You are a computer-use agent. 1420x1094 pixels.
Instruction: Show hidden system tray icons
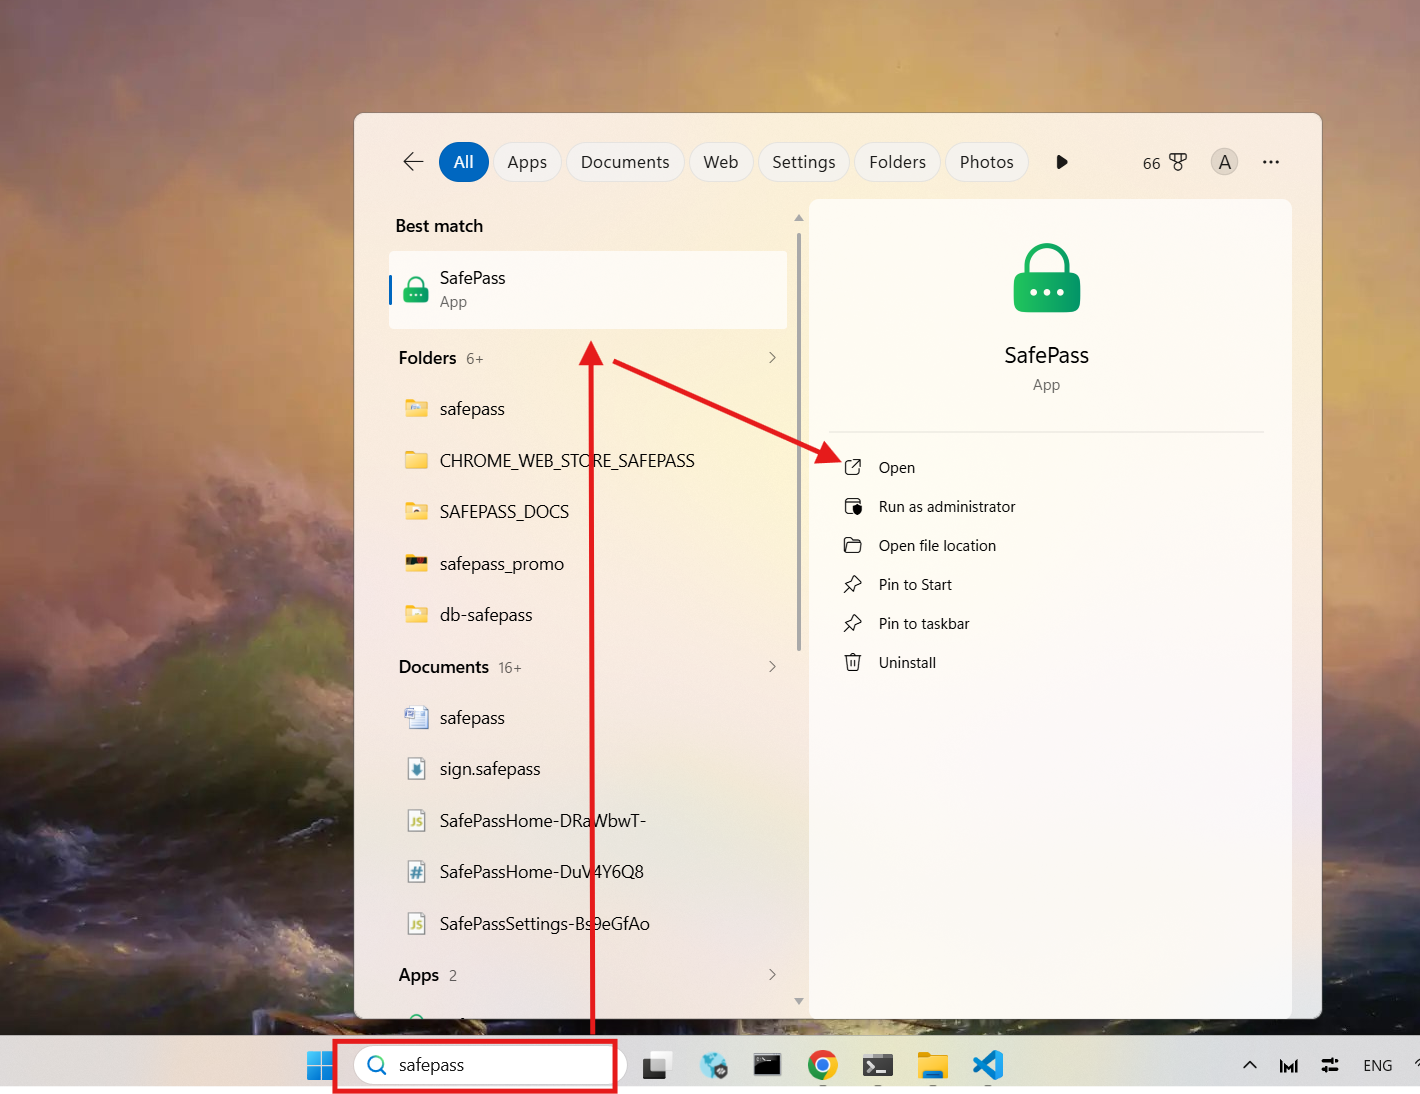(1250, 1065)
